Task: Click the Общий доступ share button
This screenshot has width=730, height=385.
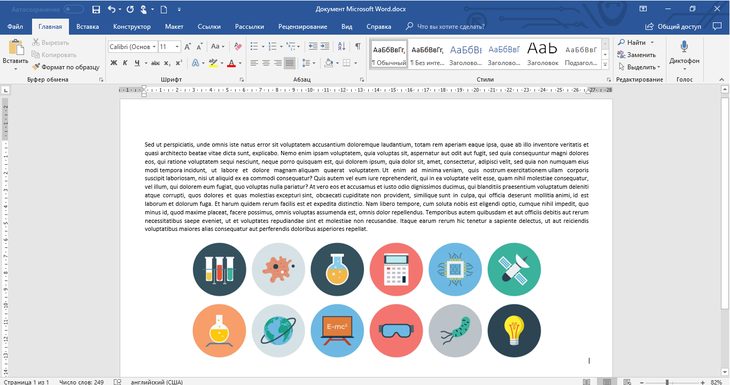Action: [673, 27]
